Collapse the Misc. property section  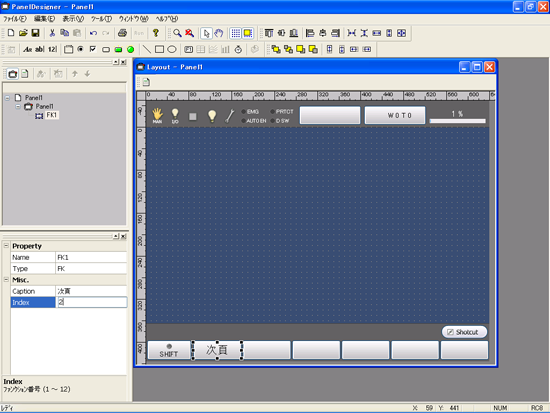pos(6,280)
